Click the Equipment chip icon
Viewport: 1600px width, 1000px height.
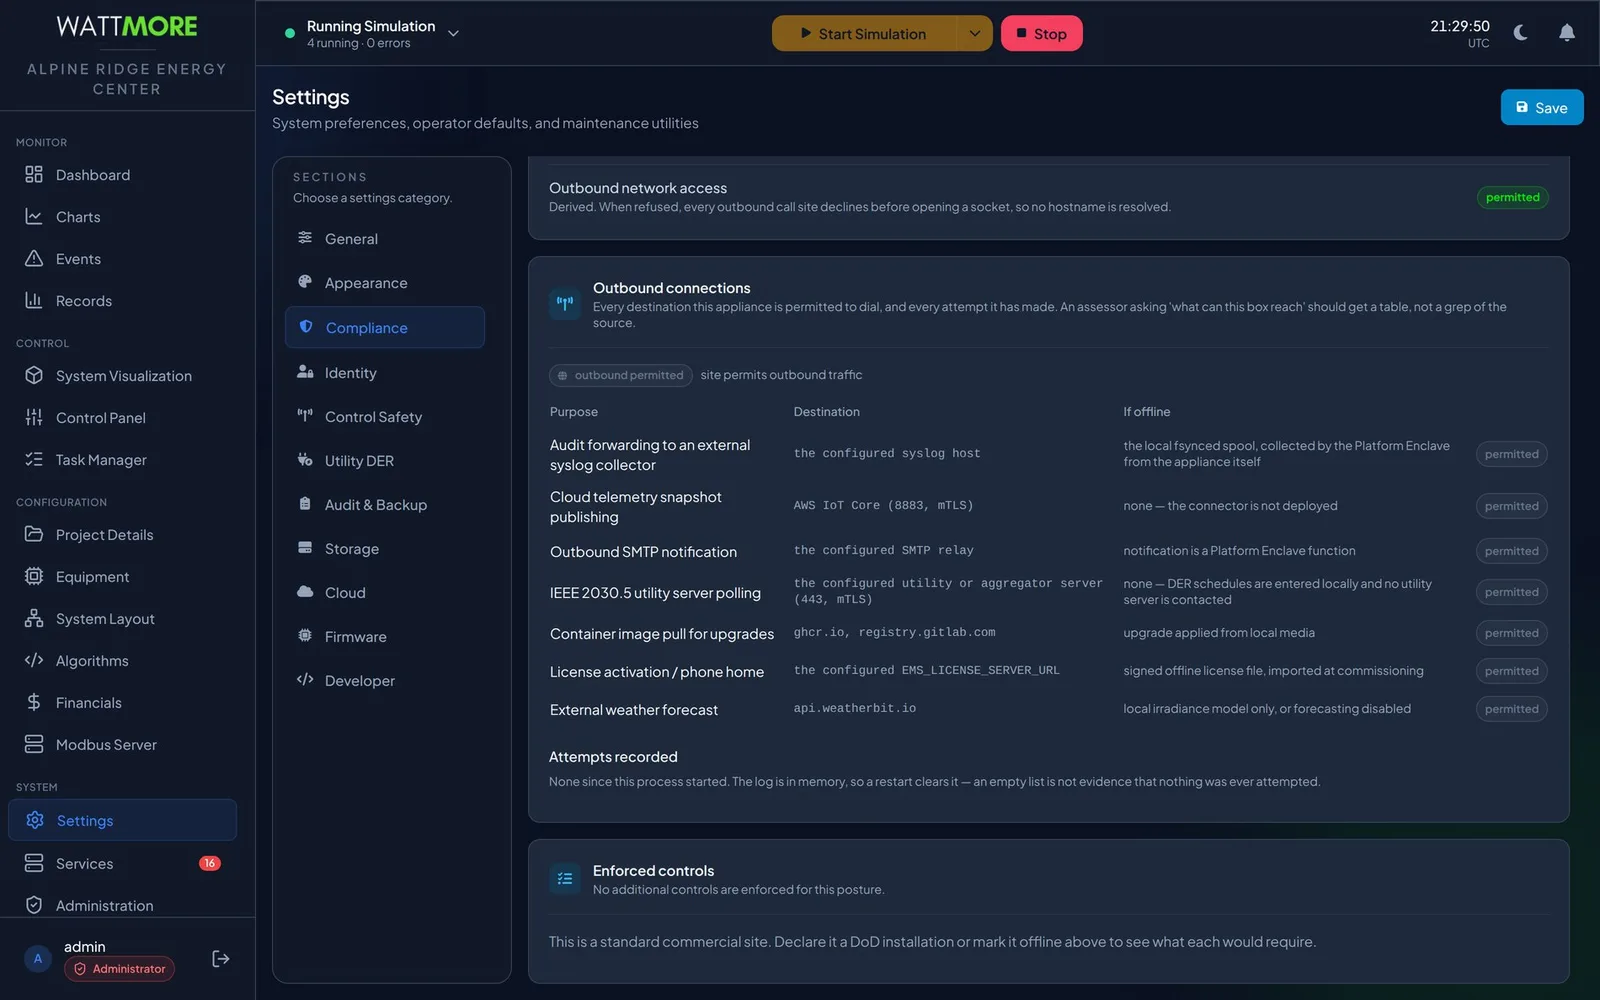[x=34, y=577]
